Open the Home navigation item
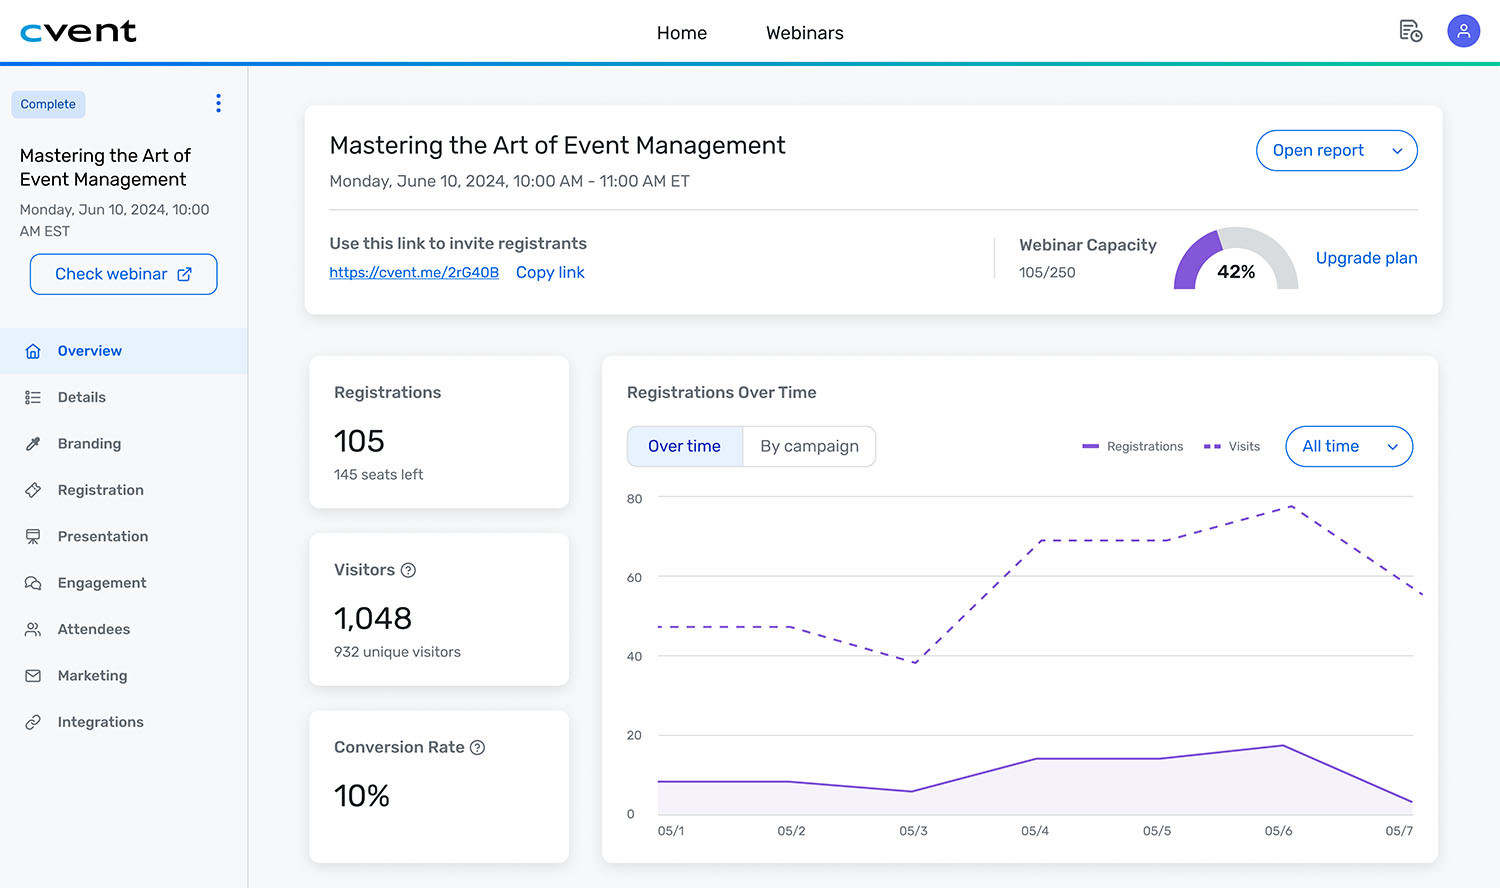The height and width of the screenshot is (888, 1500). click(681, 33)
